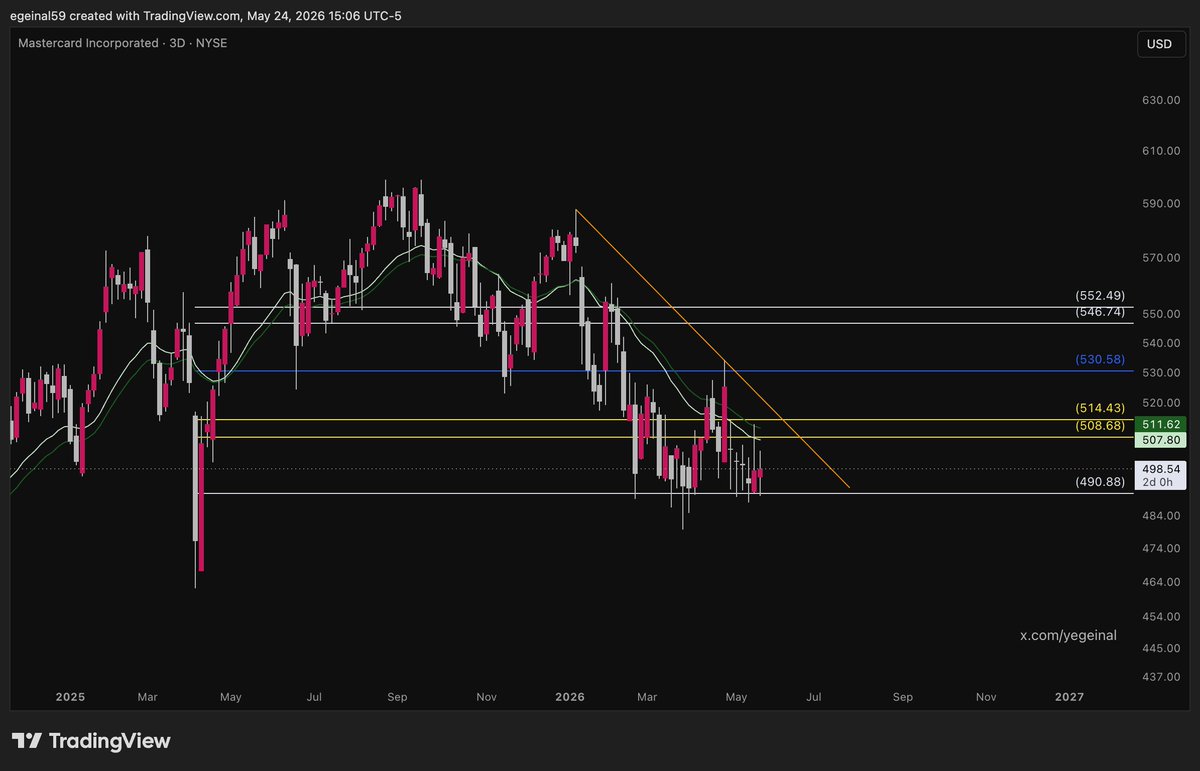Click the x.com/yegeinal link text
This screenshot has height=771, width=1200.
point(1068,635)
